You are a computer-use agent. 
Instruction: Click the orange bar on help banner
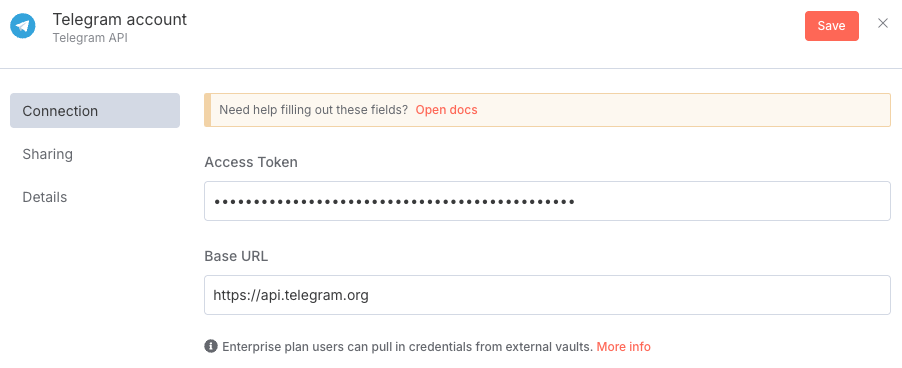coord(207,110)
